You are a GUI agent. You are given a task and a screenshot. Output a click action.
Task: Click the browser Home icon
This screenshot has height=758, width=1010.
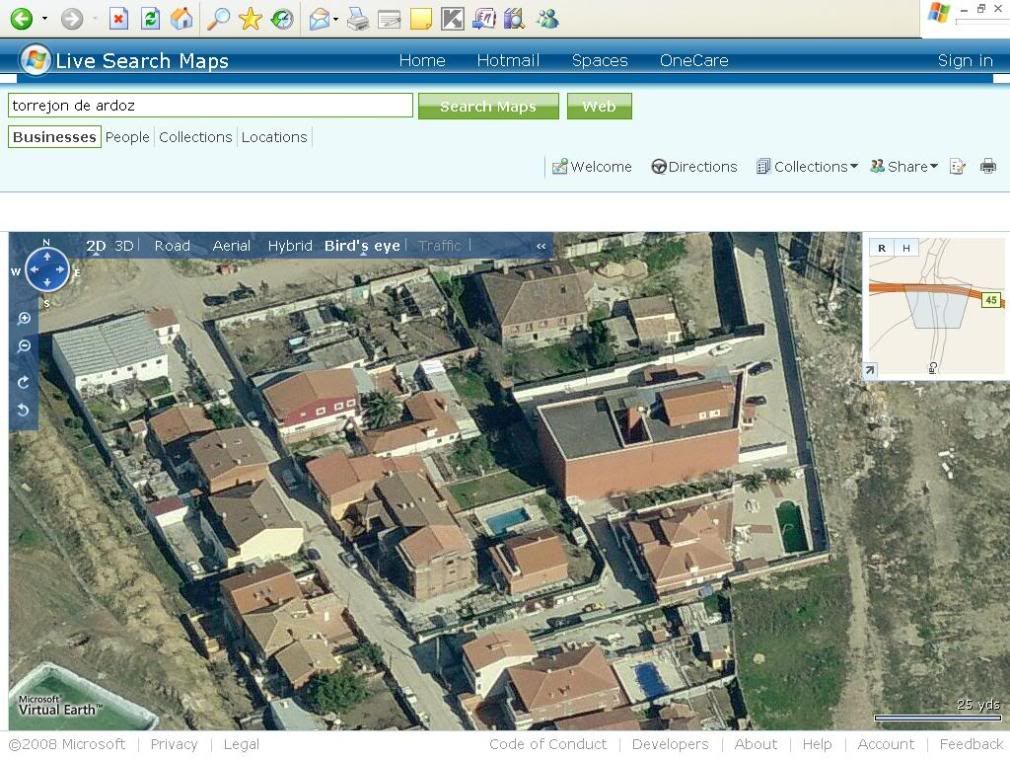coord(181,18)
